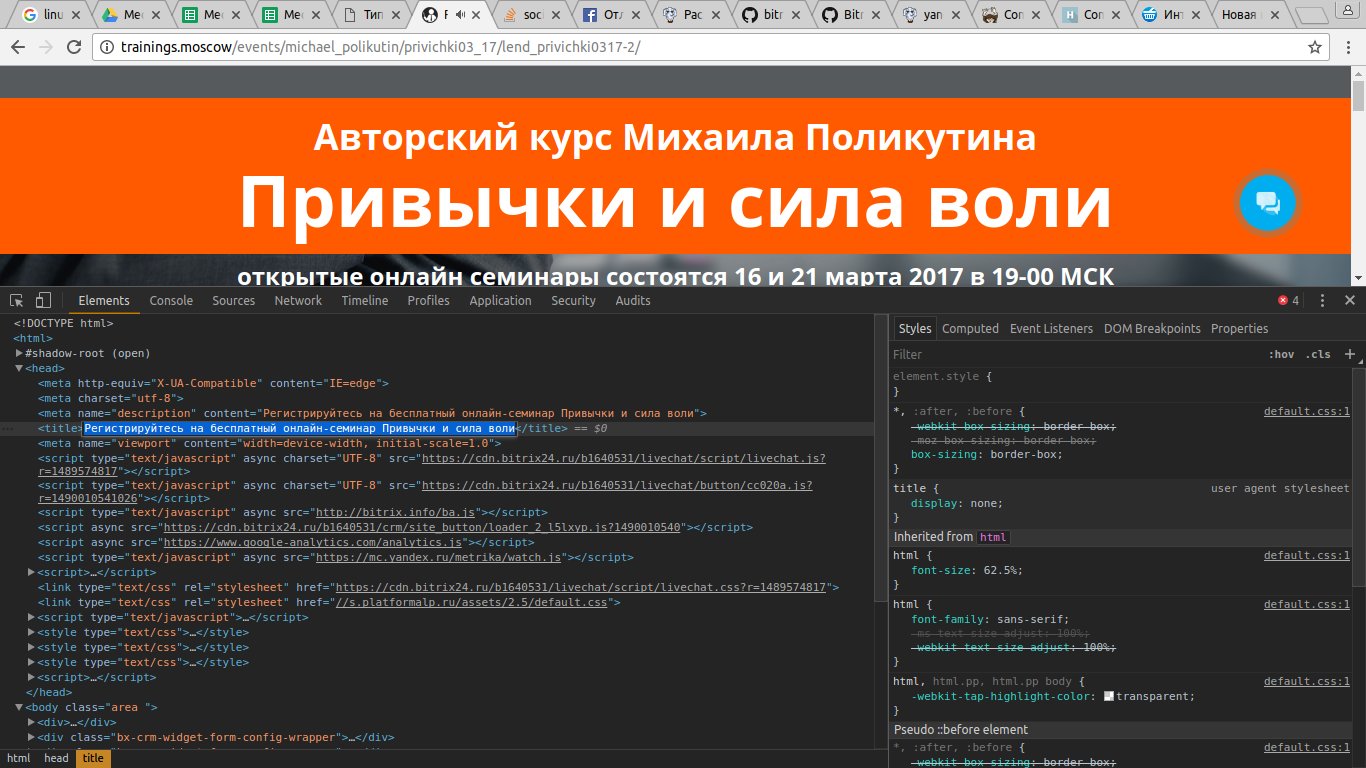
Task: Switch to the Event Listeners tab
Action: pos(1051,328)
